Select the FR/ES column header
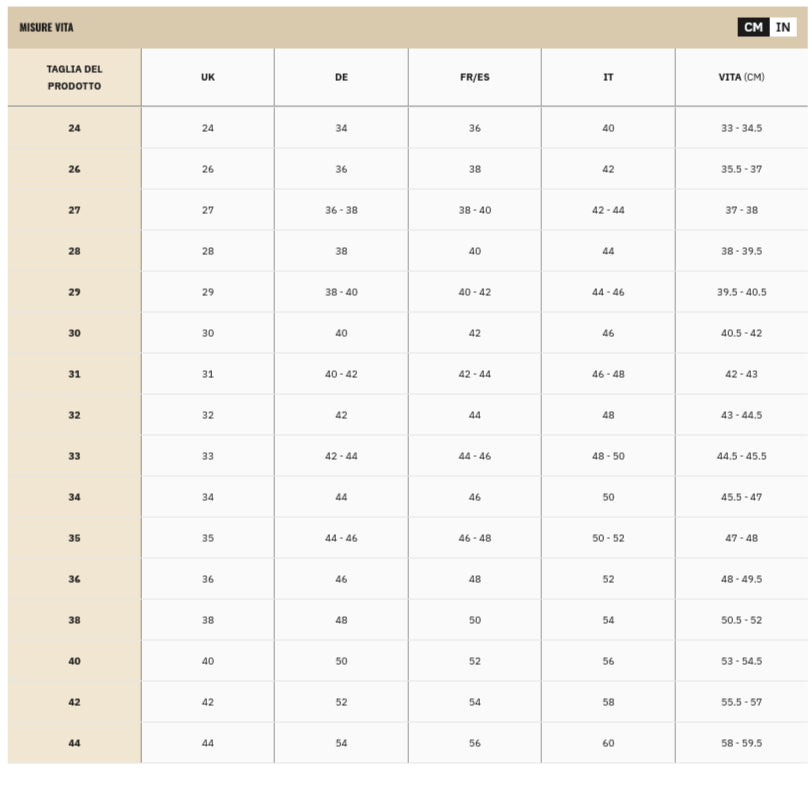This screenshot has width=811, height=811. pos(475,77)
